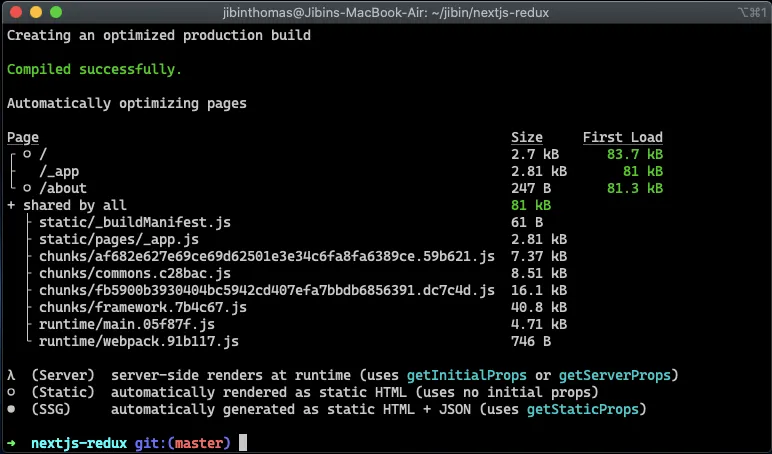
Task: Click 'Compiled successfully.' green message
Action: point(94,69)
